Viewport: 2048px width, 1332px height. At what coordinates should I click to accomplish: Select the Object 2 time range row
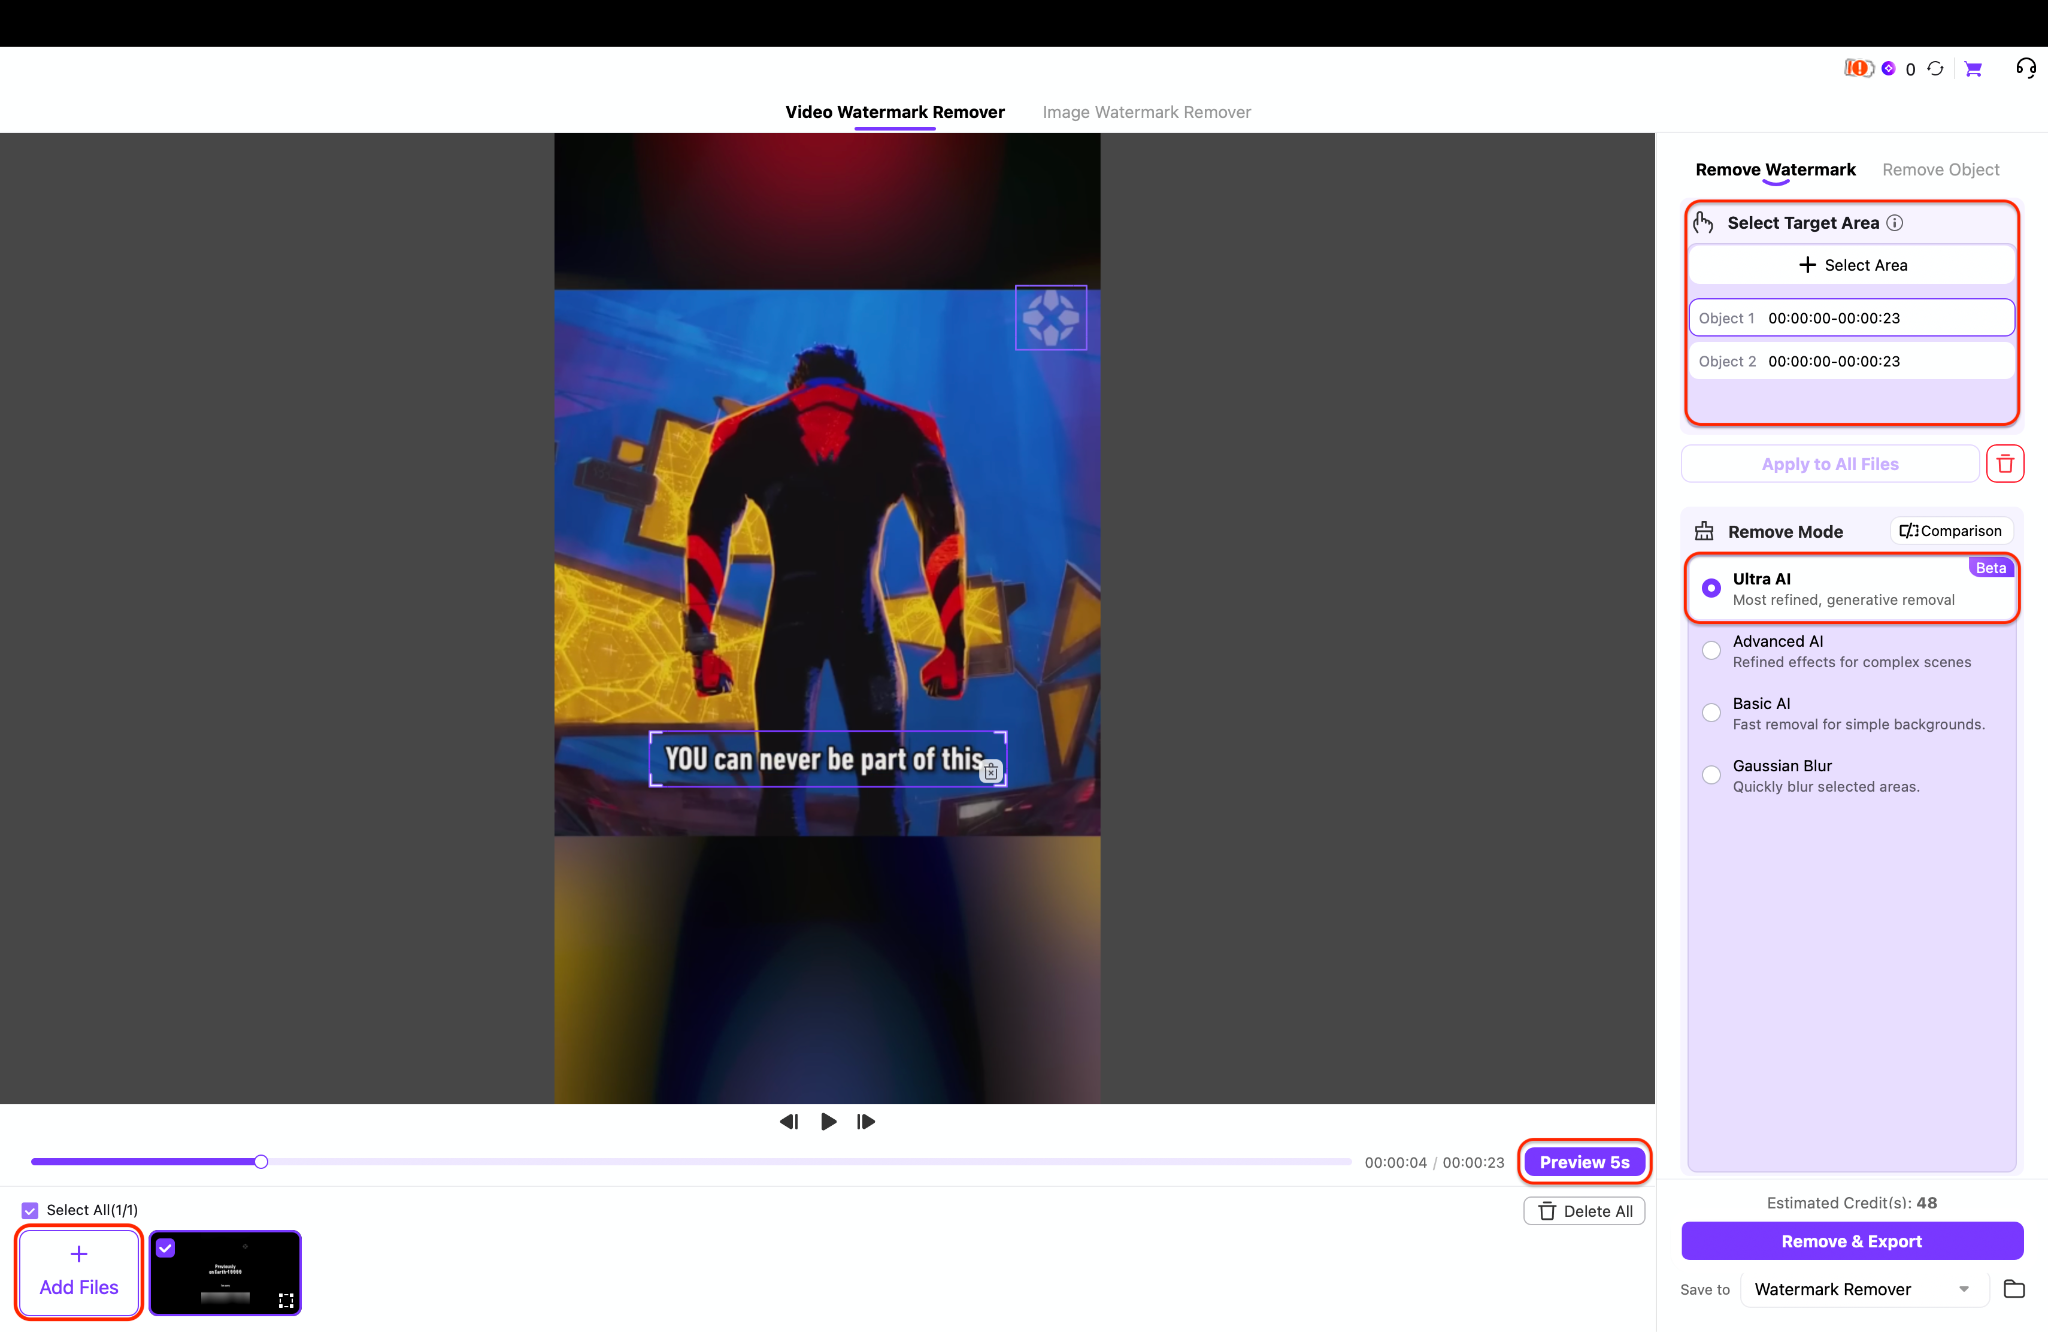click(1852, 361)
